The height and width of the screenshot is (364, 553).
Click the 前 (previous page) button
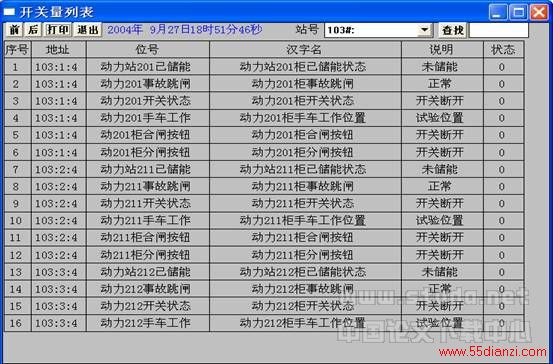(14, 30)
